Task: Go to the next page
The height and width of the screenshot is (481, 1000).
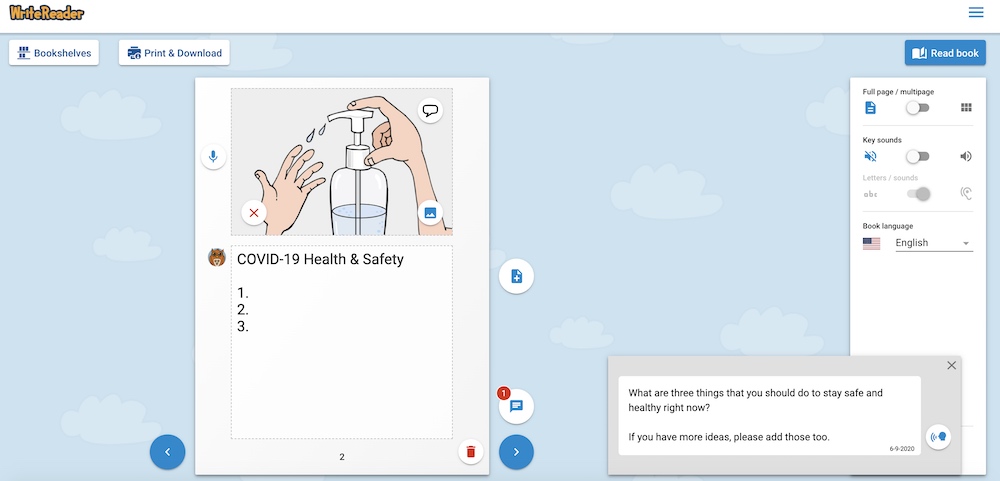Action: (x=516, y=452)
